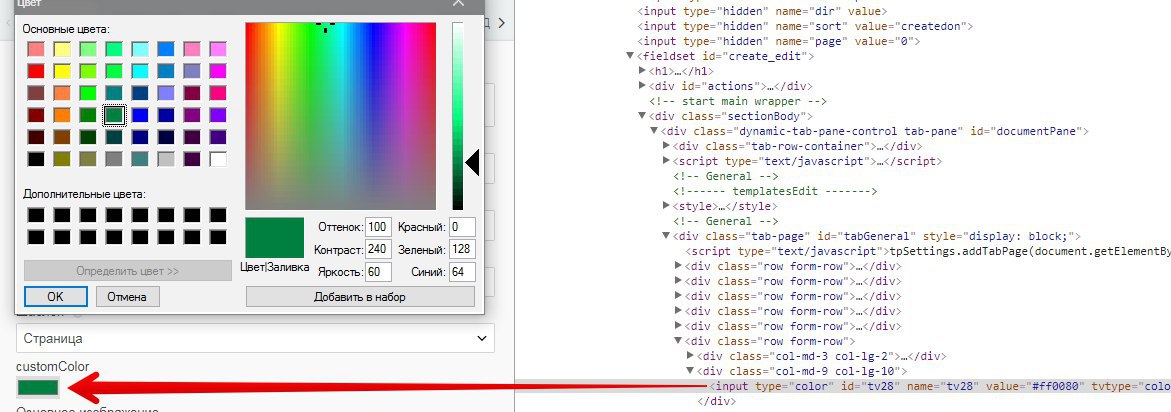This screenshot has height=412, width=1171.
Task: Click inside the rainbow color spectrum field
Action: [x=341, y=116]
